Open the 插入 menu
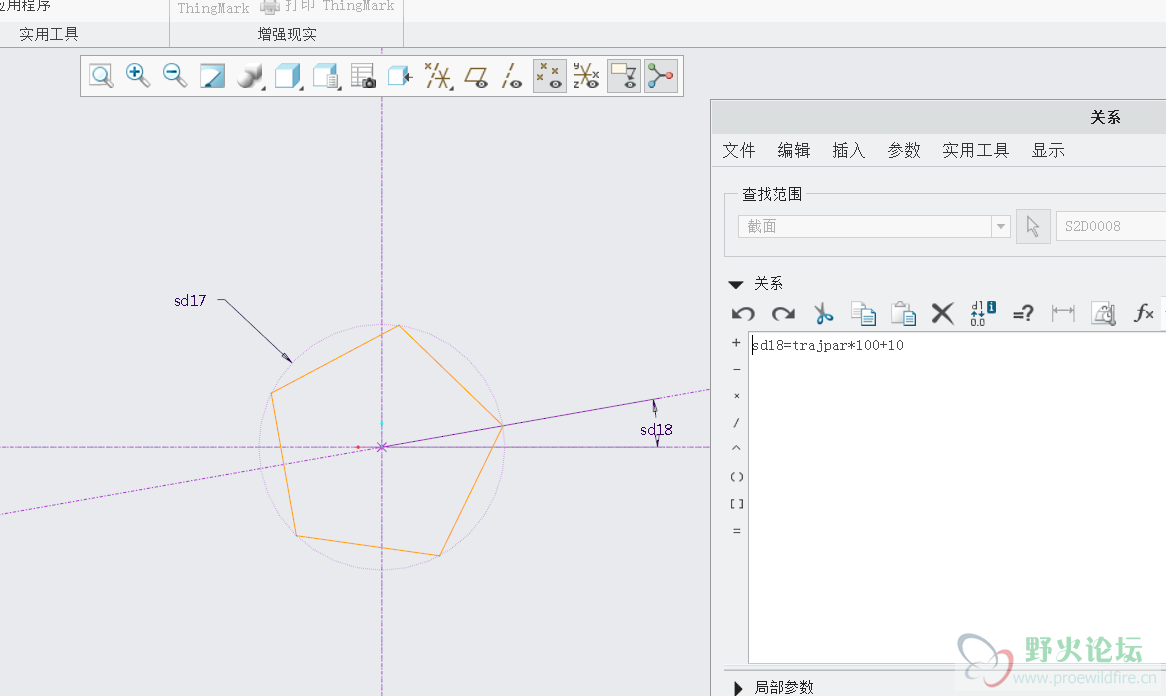The width and height of the screenshot is (1166, 696). pos(848,150)
